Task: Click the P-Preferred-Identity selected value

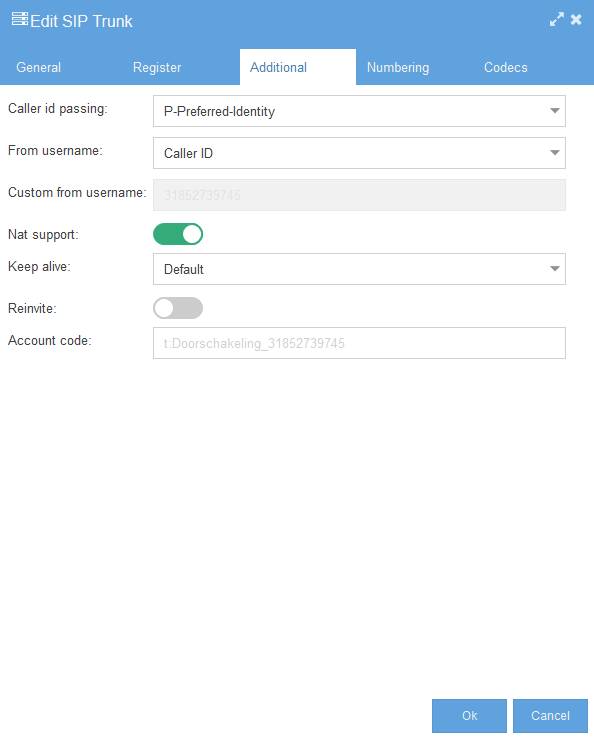Action: [219, 112]
